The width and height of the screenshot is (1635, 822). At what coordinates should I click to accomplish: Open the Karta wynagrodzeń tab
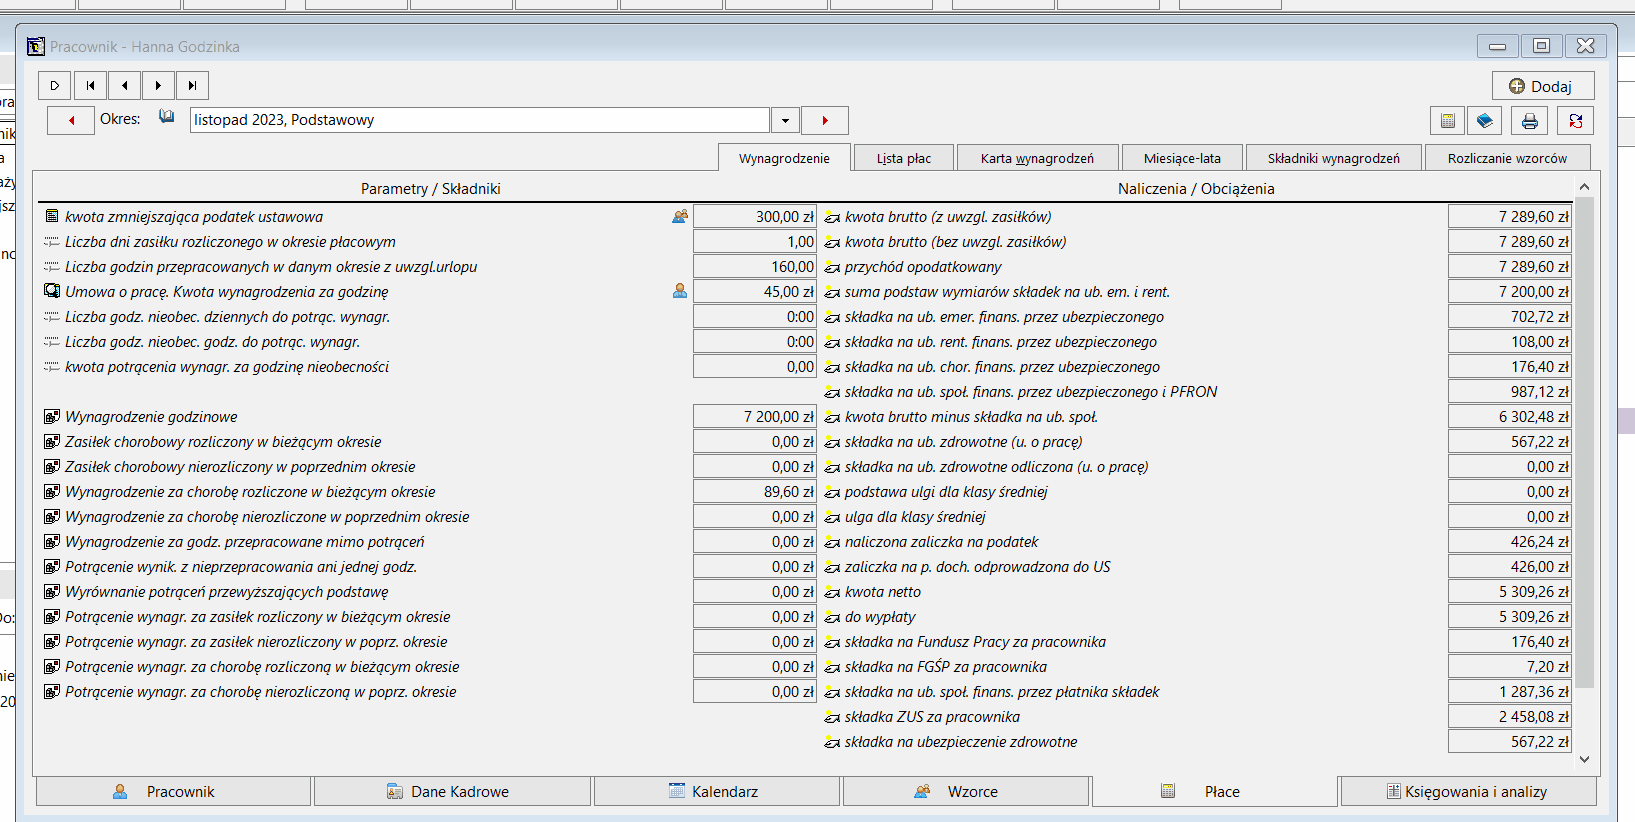(1037, 158)
